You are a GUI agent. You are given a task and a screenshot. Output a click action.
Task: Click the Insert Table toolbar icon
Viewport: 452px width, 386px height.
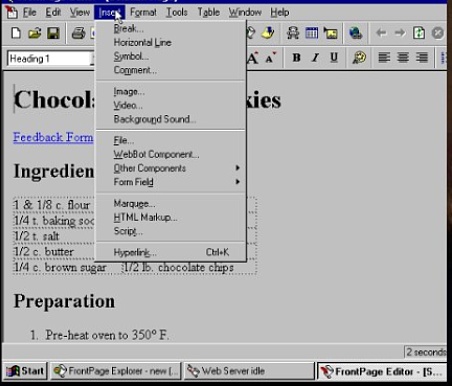point(312,33)
